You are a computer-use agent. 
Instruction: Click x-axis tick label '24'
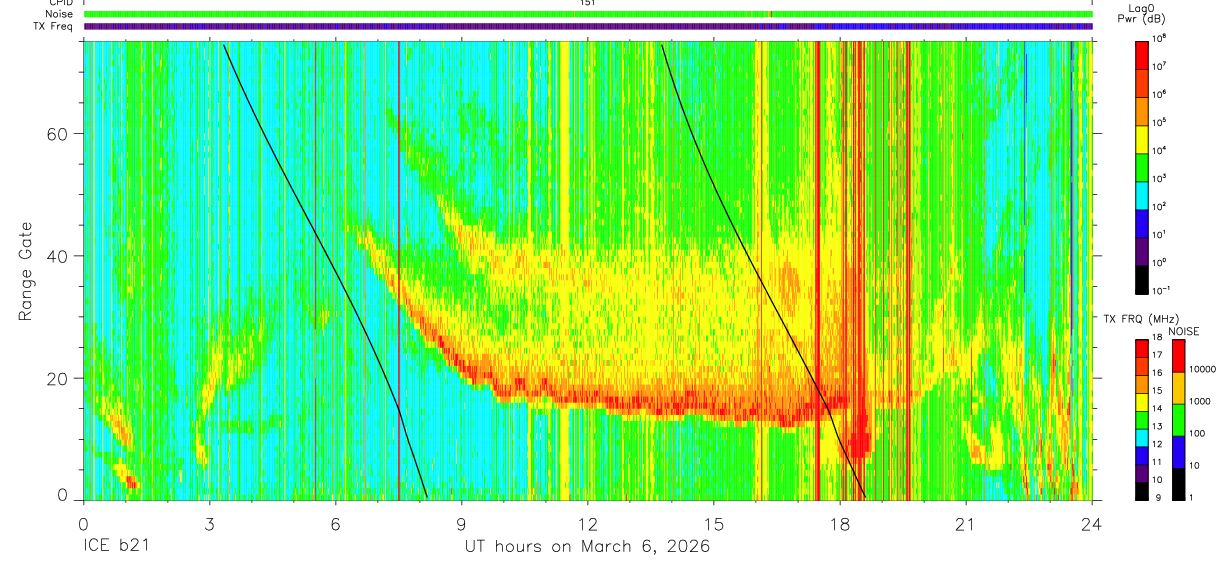1092,524
